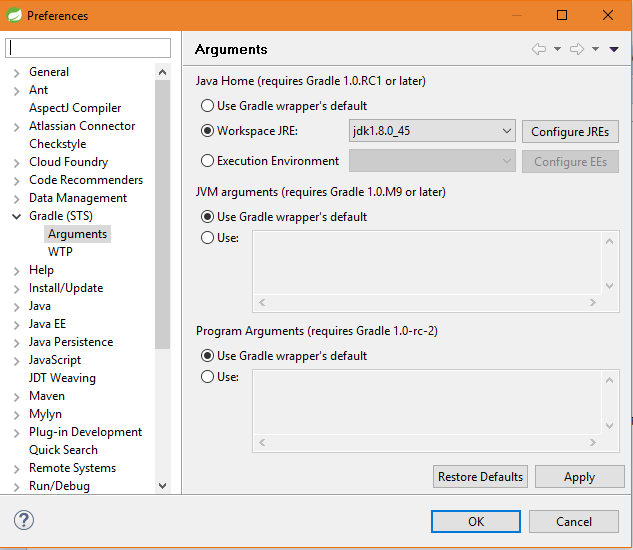The image size is (633, 550).
Task: Maximize the Preferences window
Action: [x=562, y=15]
